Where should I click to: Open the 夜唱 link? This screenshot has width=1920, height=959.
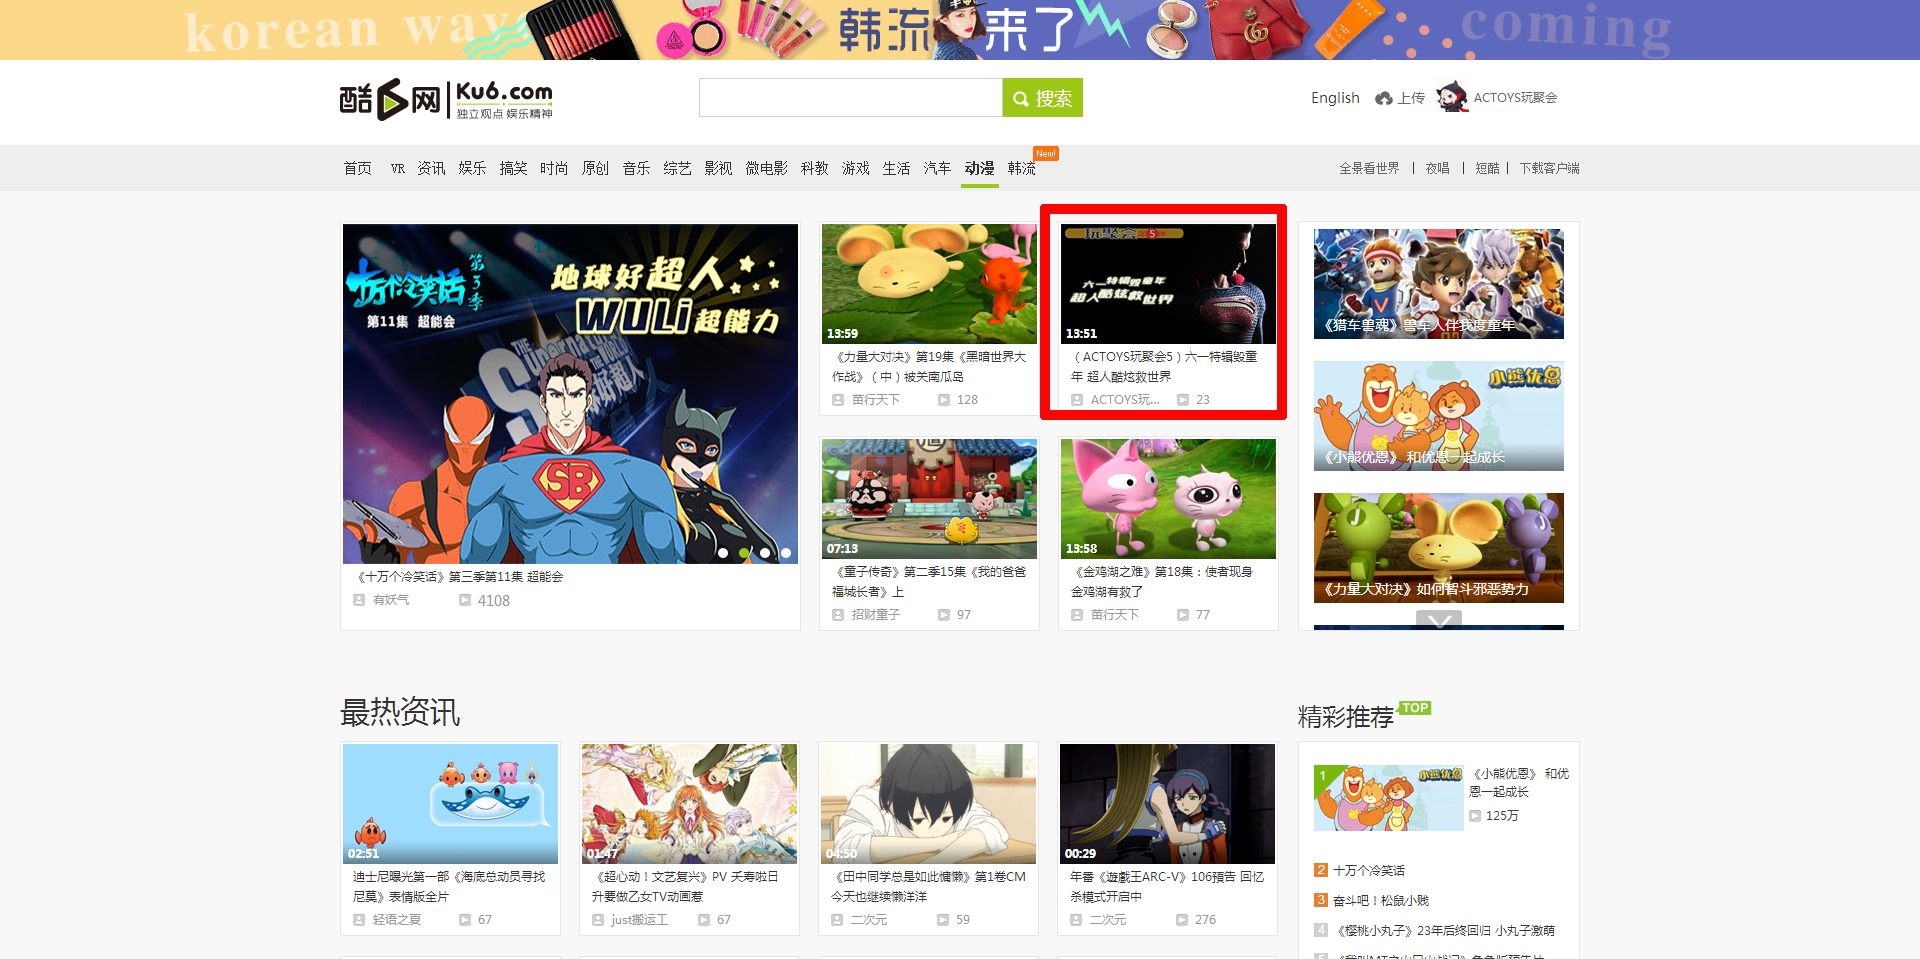click(1437, 168)
